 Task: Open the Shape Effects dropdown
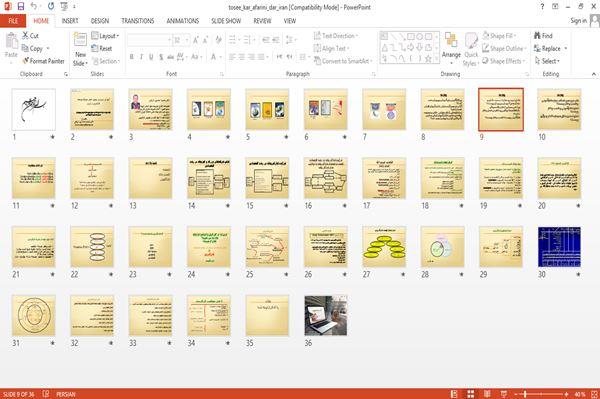(504, 61)
